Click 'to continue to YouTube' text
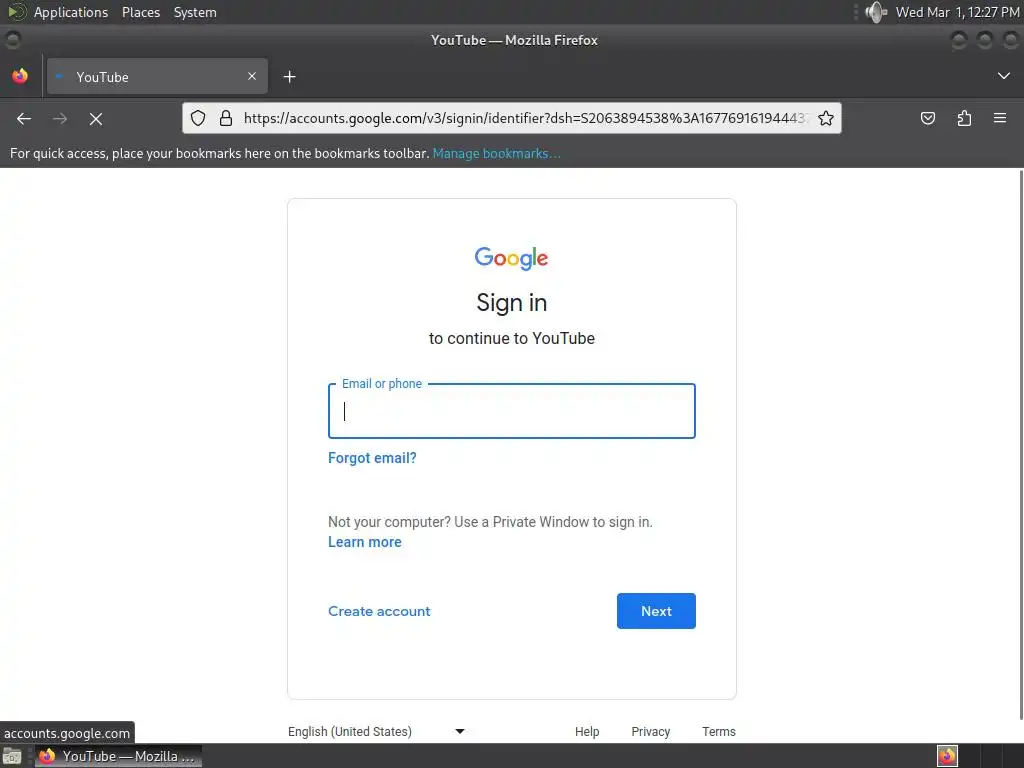 (x=511, y=338)
